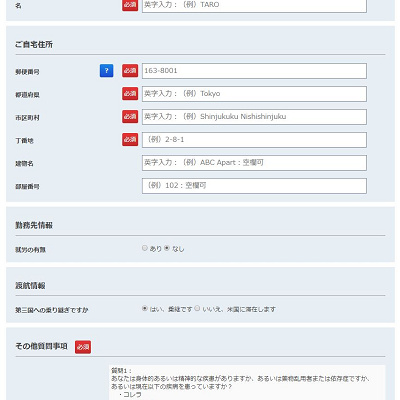
Task: Click the 部屋番号 field with 102 placeholder
Action: coord(254,186)
